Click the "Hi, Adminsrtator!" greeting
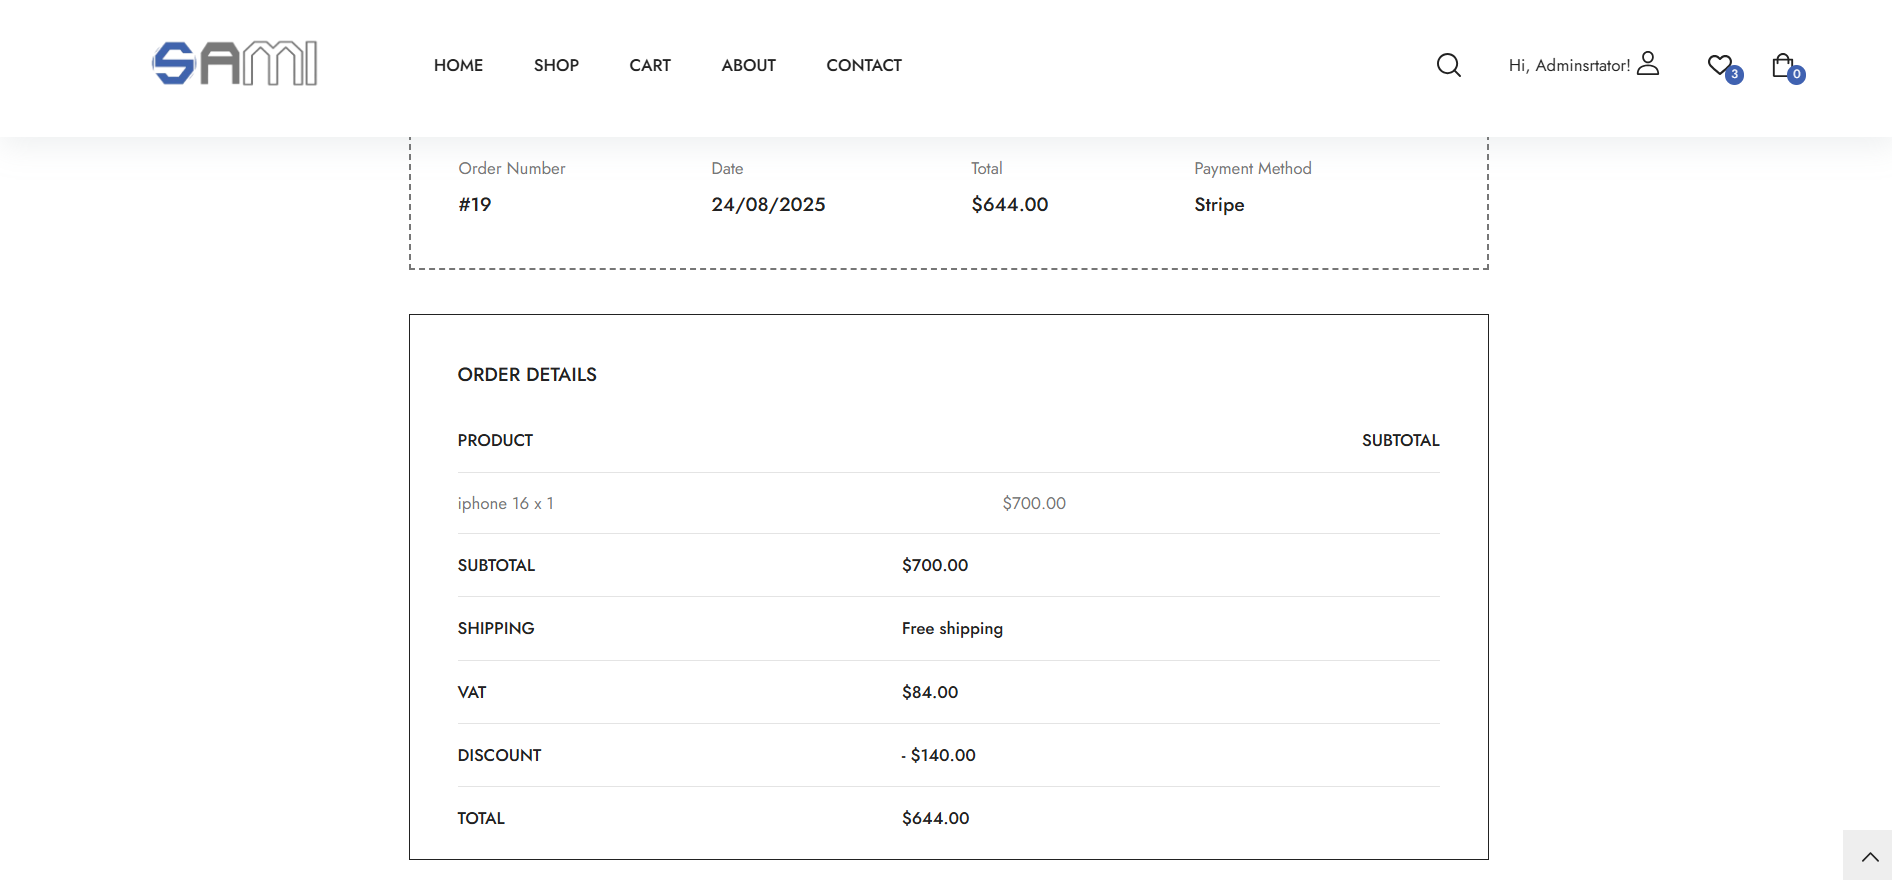 pyautogui.click(x=1568, y=65)
